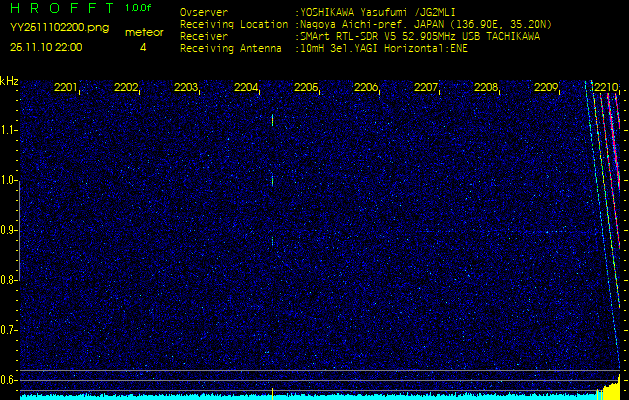Click the cyan echo dash near 1.0 kHz
The image size is (629, 400).
pyautogui.click(x=272, y=182)
